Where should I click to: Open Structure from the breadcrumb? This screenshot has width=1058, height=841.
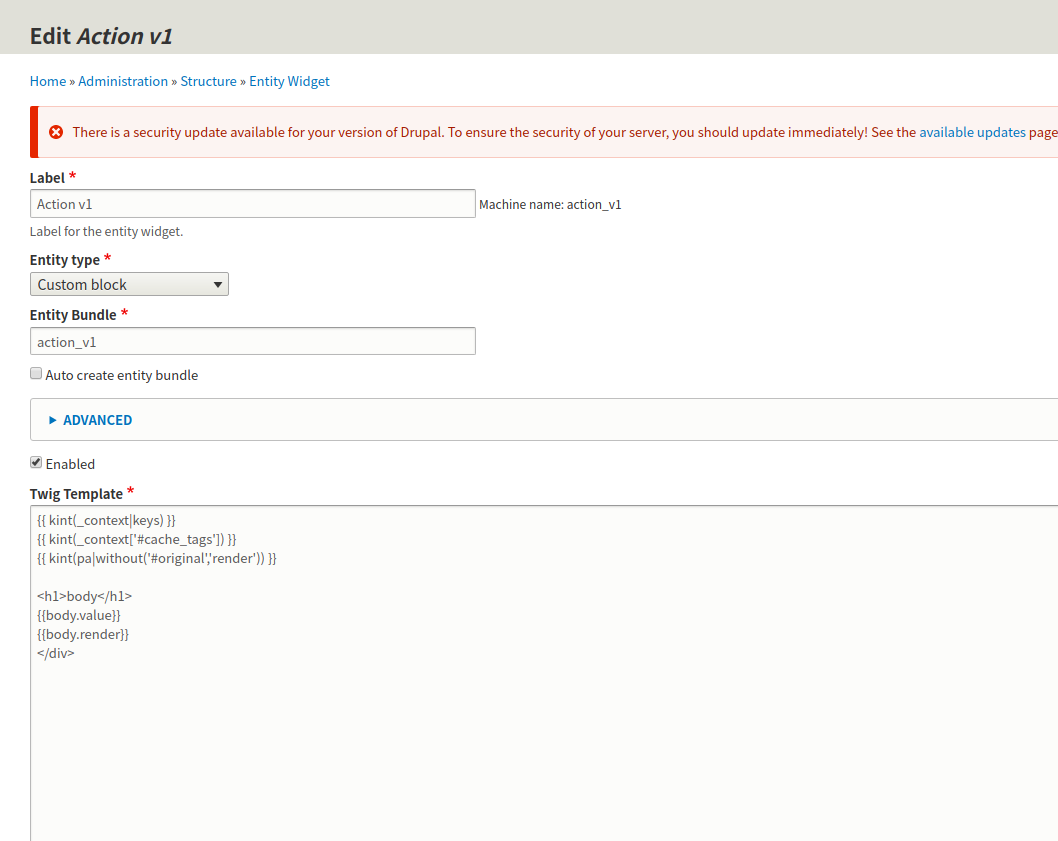point(208,81)
